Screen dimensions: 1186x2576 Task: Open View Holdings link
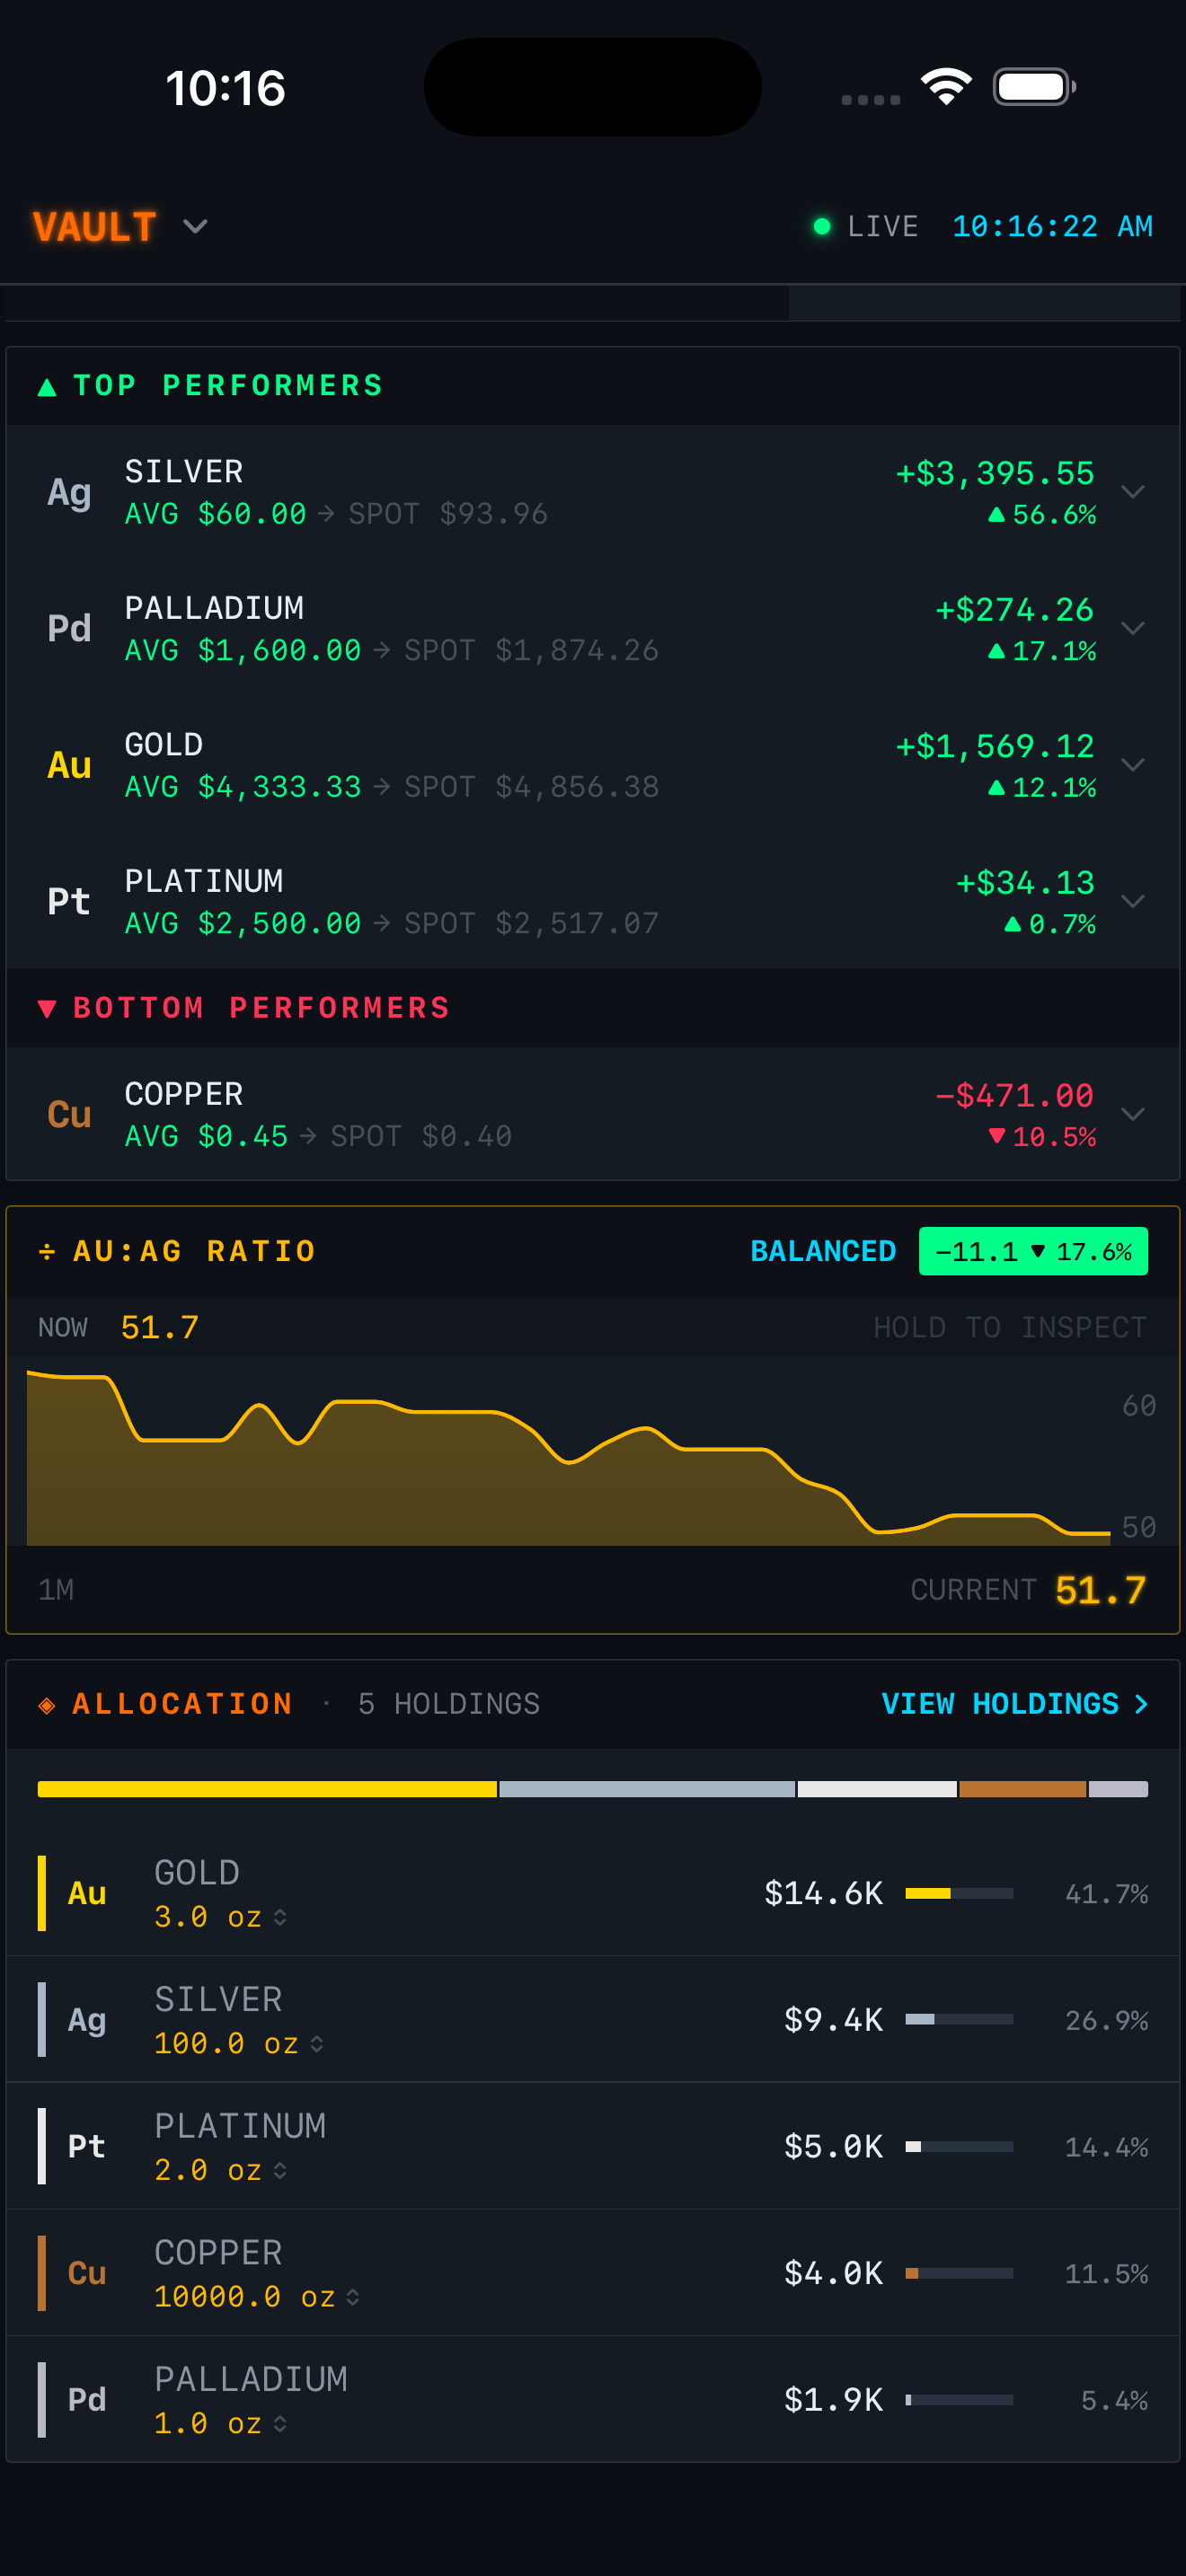click(1013, 1704)
